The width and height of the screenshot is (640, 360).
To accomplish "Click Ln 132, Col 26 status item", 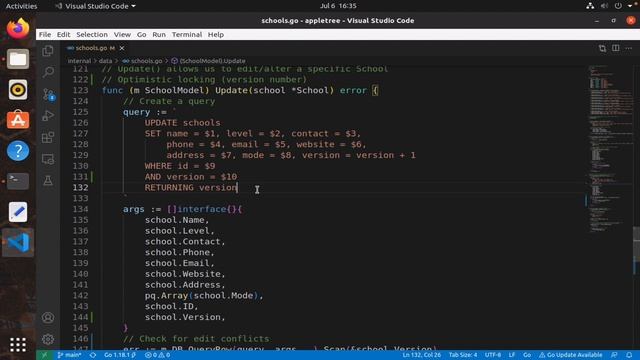I will tap(422, 355).
